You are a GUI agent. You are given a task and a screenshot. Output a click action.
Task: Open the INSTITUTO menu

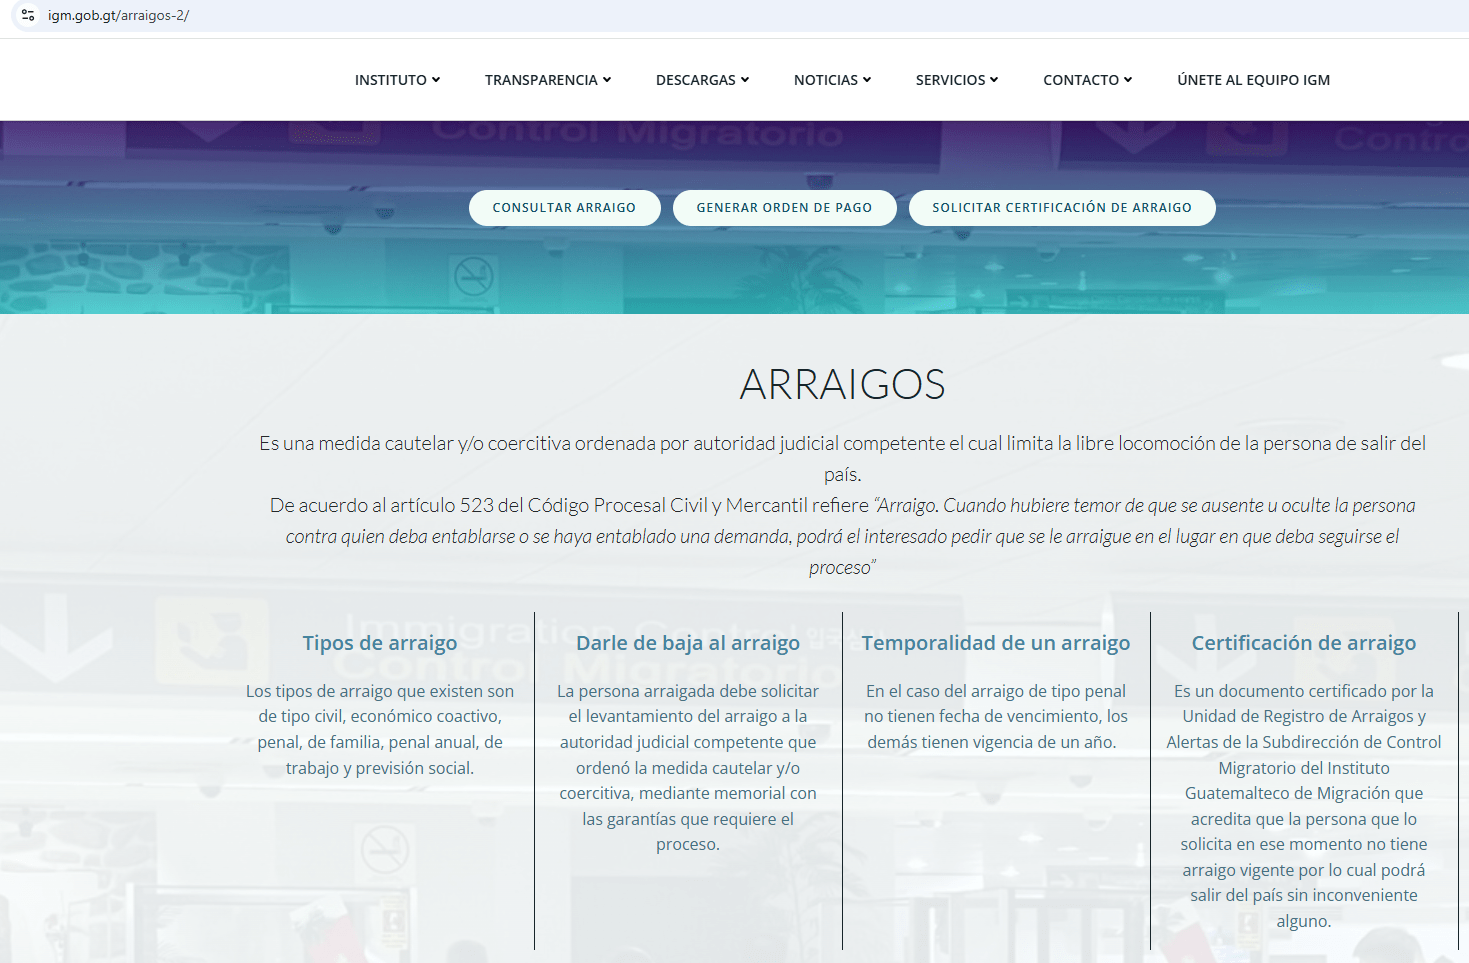tap(397, 80)
